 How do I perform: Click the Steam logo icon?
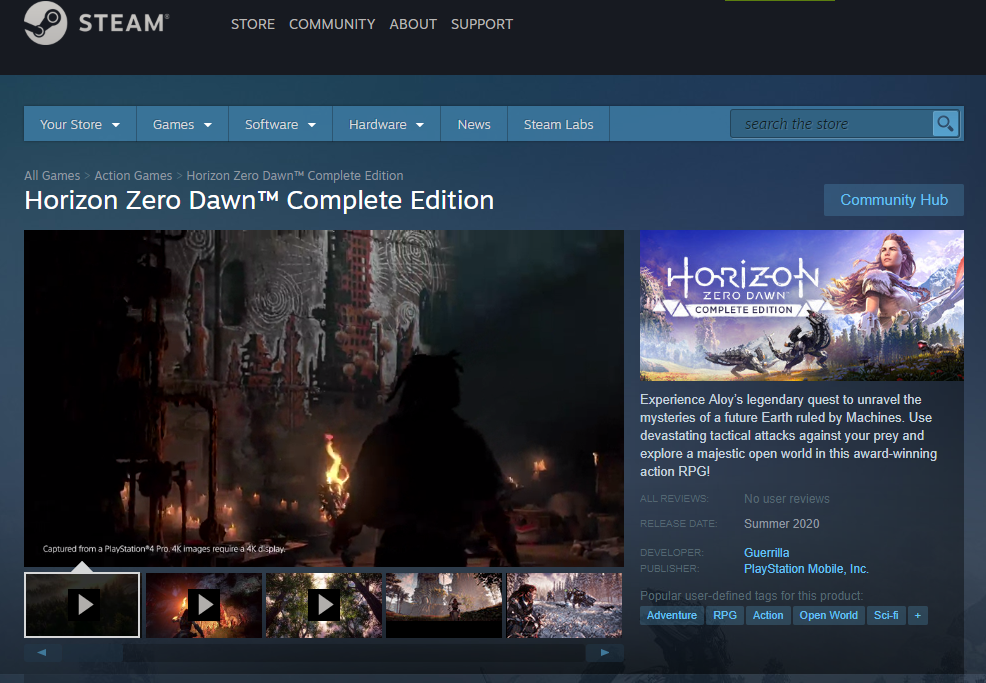tap(45, 23)
